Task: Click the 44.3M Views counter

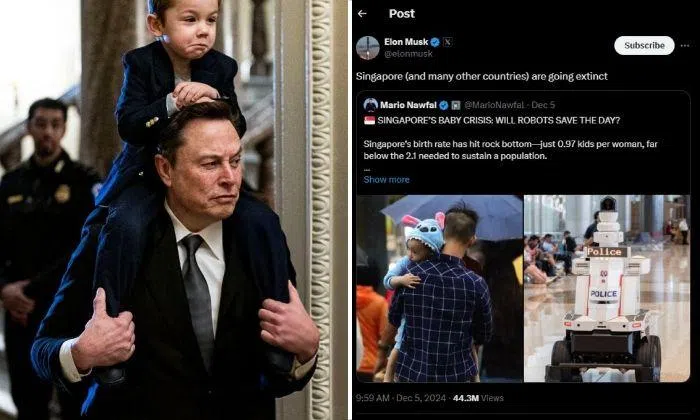Action: point(478,398)
